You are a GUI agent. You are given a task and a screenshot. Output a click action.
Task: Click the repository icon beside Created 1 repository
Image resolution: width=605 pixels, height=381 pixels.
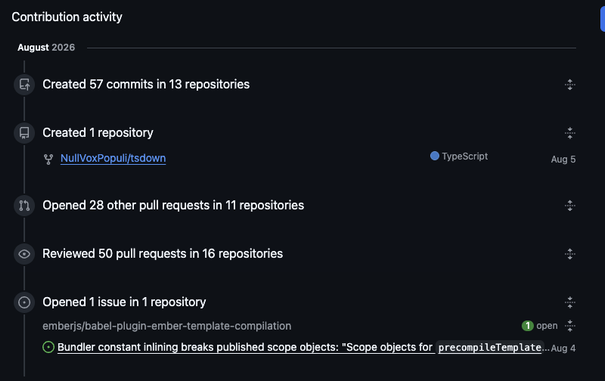click(24, 133)
